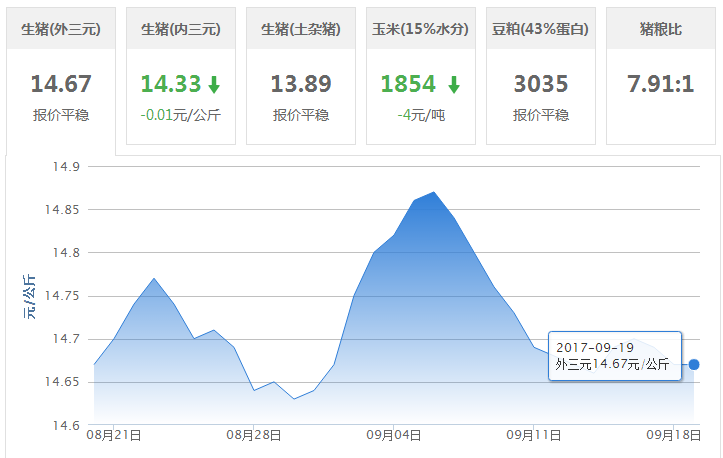This screenshot has height=458, width=723.
Task: Show the 玉米(15%水分) price tab
Action: pos(421,29)
